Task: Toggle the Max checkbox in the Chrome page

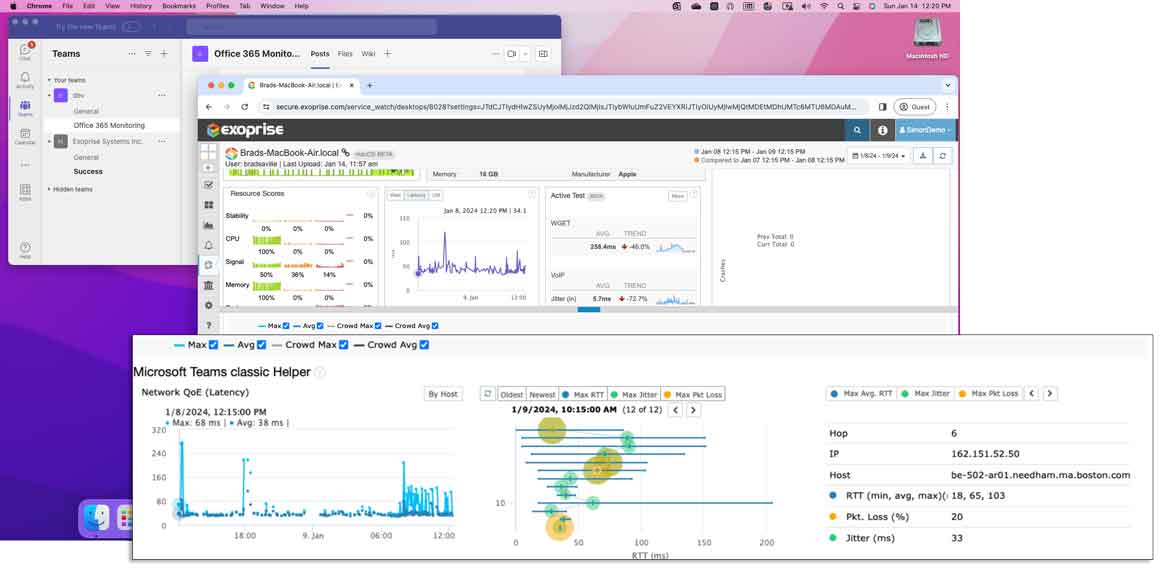Action: click(286, 325)
